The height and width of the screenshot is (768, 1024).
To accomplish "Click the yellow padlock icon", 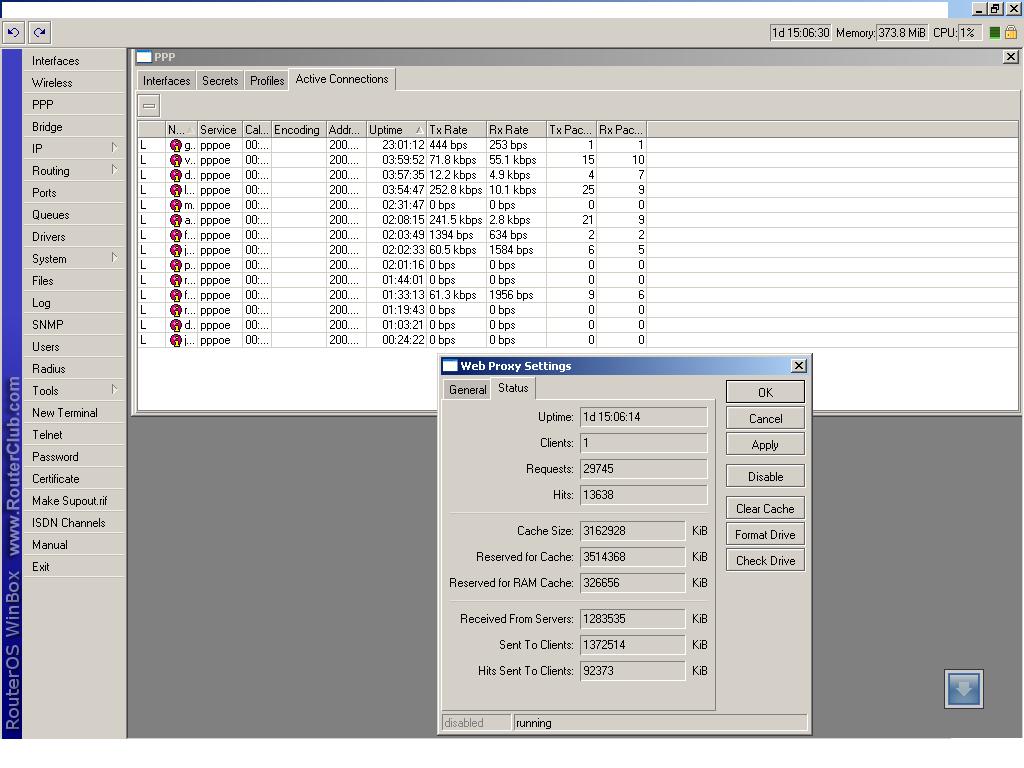I will click(1010, 32).
